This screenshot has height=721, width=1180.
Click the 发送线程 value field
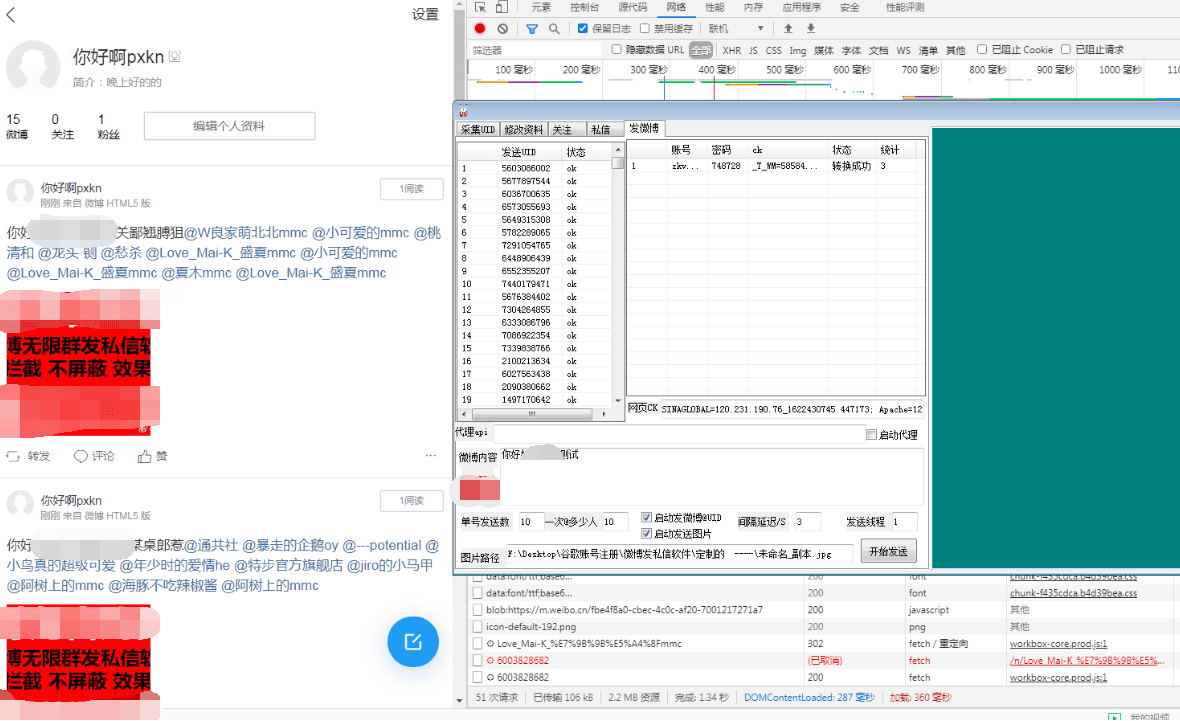904,522
